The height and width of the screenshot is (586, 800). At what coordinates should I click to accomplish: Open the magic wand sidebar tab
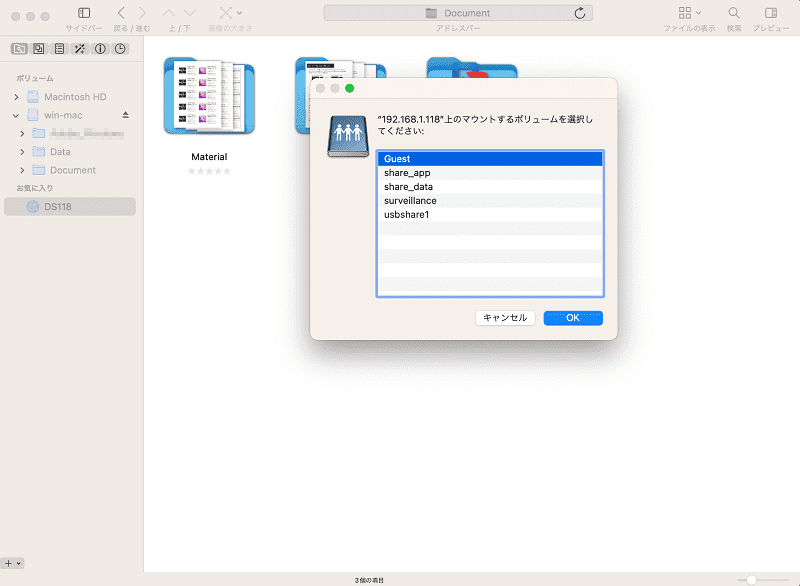click(80, 48)
